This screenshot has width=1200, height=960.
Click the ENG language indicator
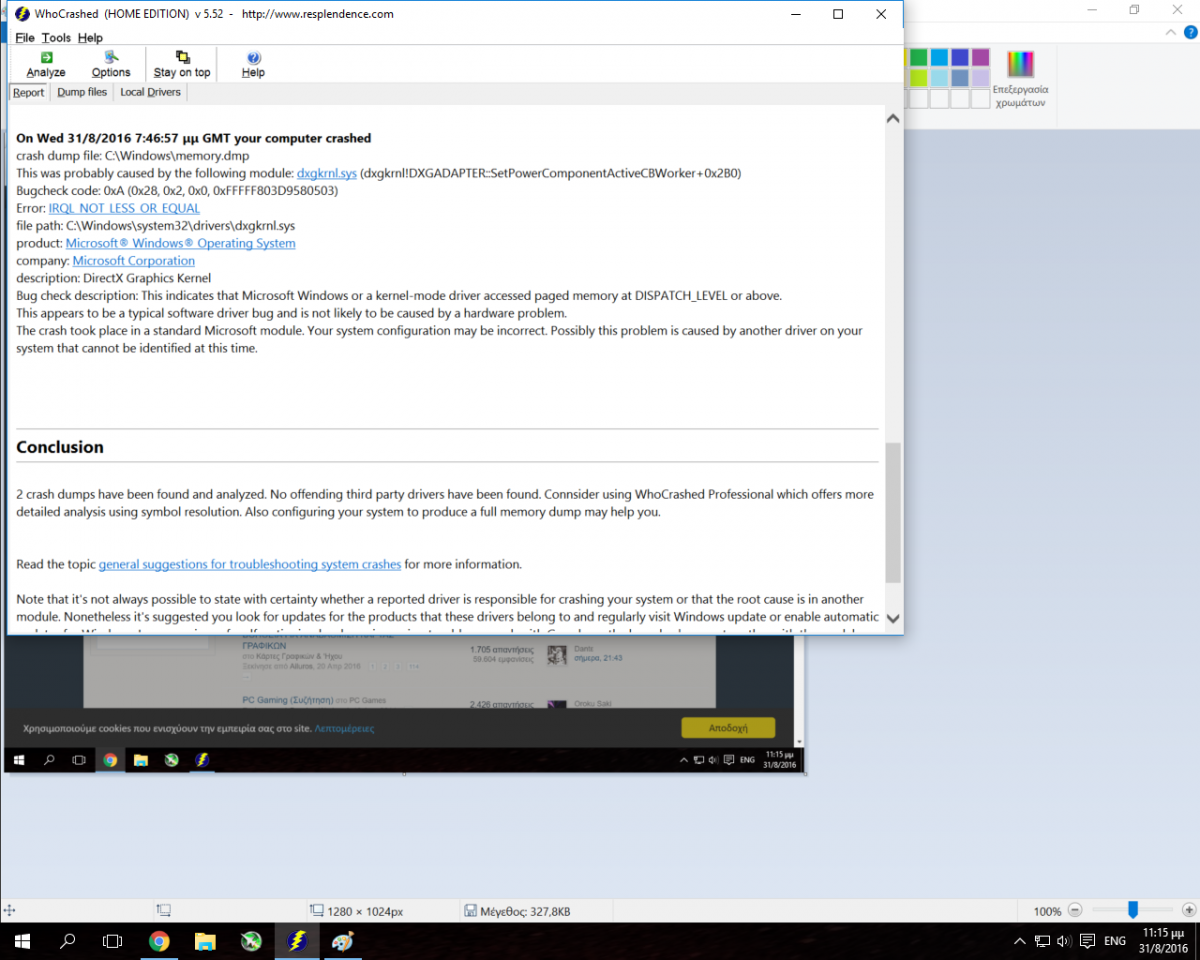point(1114,941)
